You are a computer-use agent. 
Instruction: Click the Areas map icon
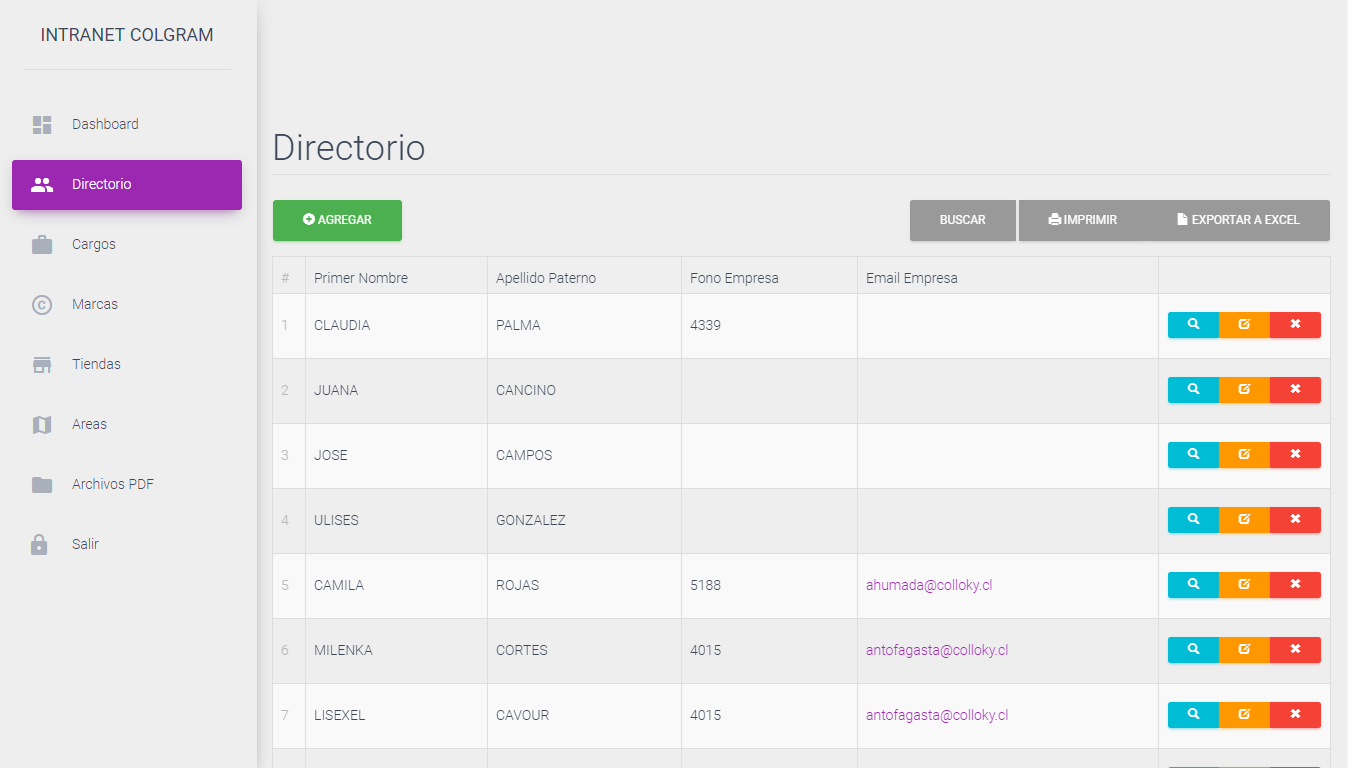(42, 425)
